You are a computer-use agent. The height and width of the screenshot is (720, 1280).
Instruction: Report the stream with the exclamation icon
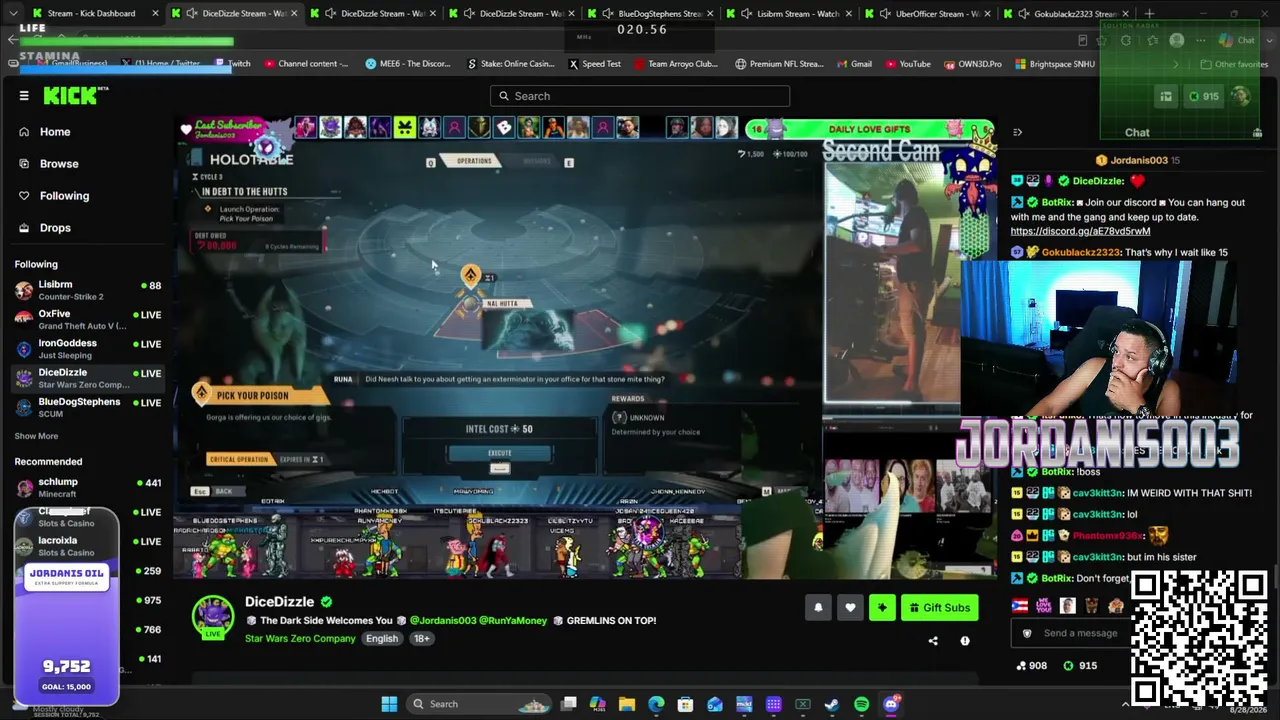click(965, 641)
